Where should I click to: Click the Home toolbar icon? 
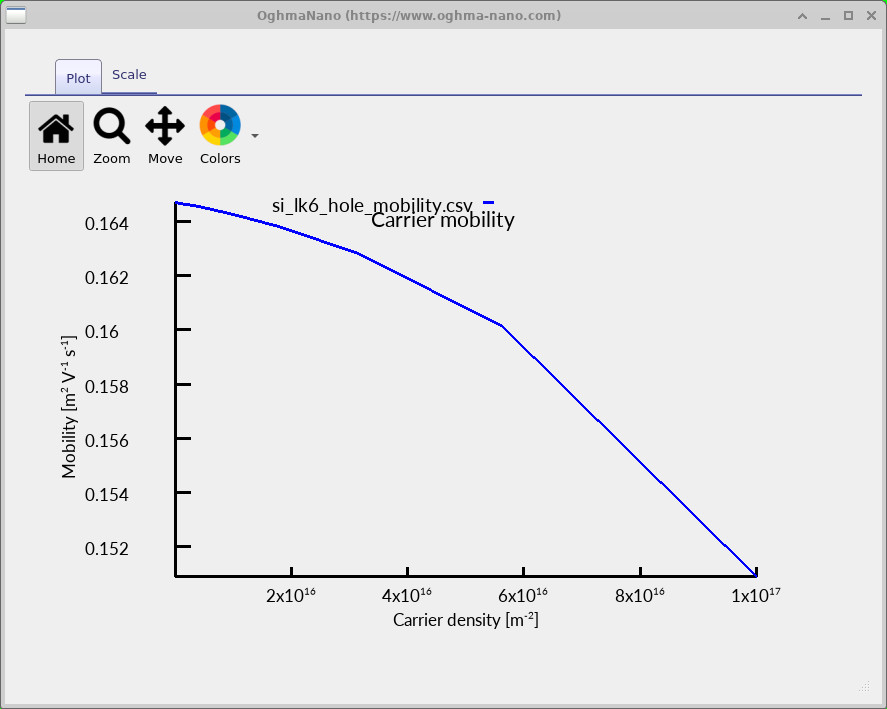(56, 136)
